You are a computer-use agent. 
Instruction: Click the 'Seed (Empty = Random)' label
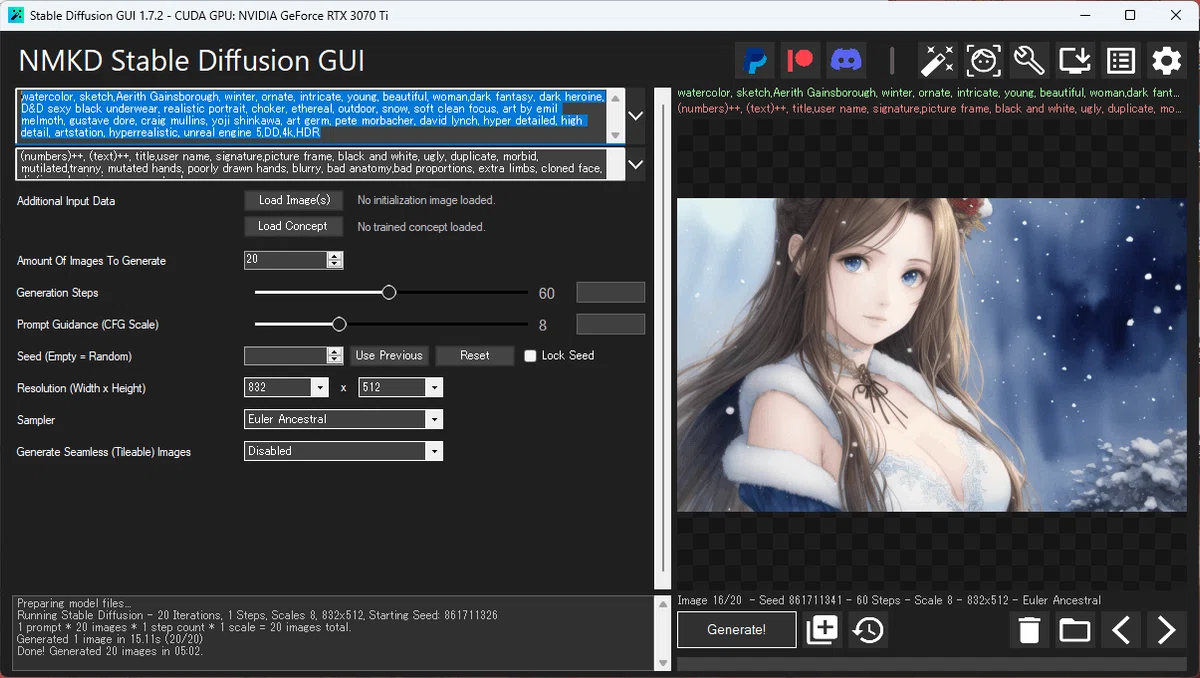point(74,356)
